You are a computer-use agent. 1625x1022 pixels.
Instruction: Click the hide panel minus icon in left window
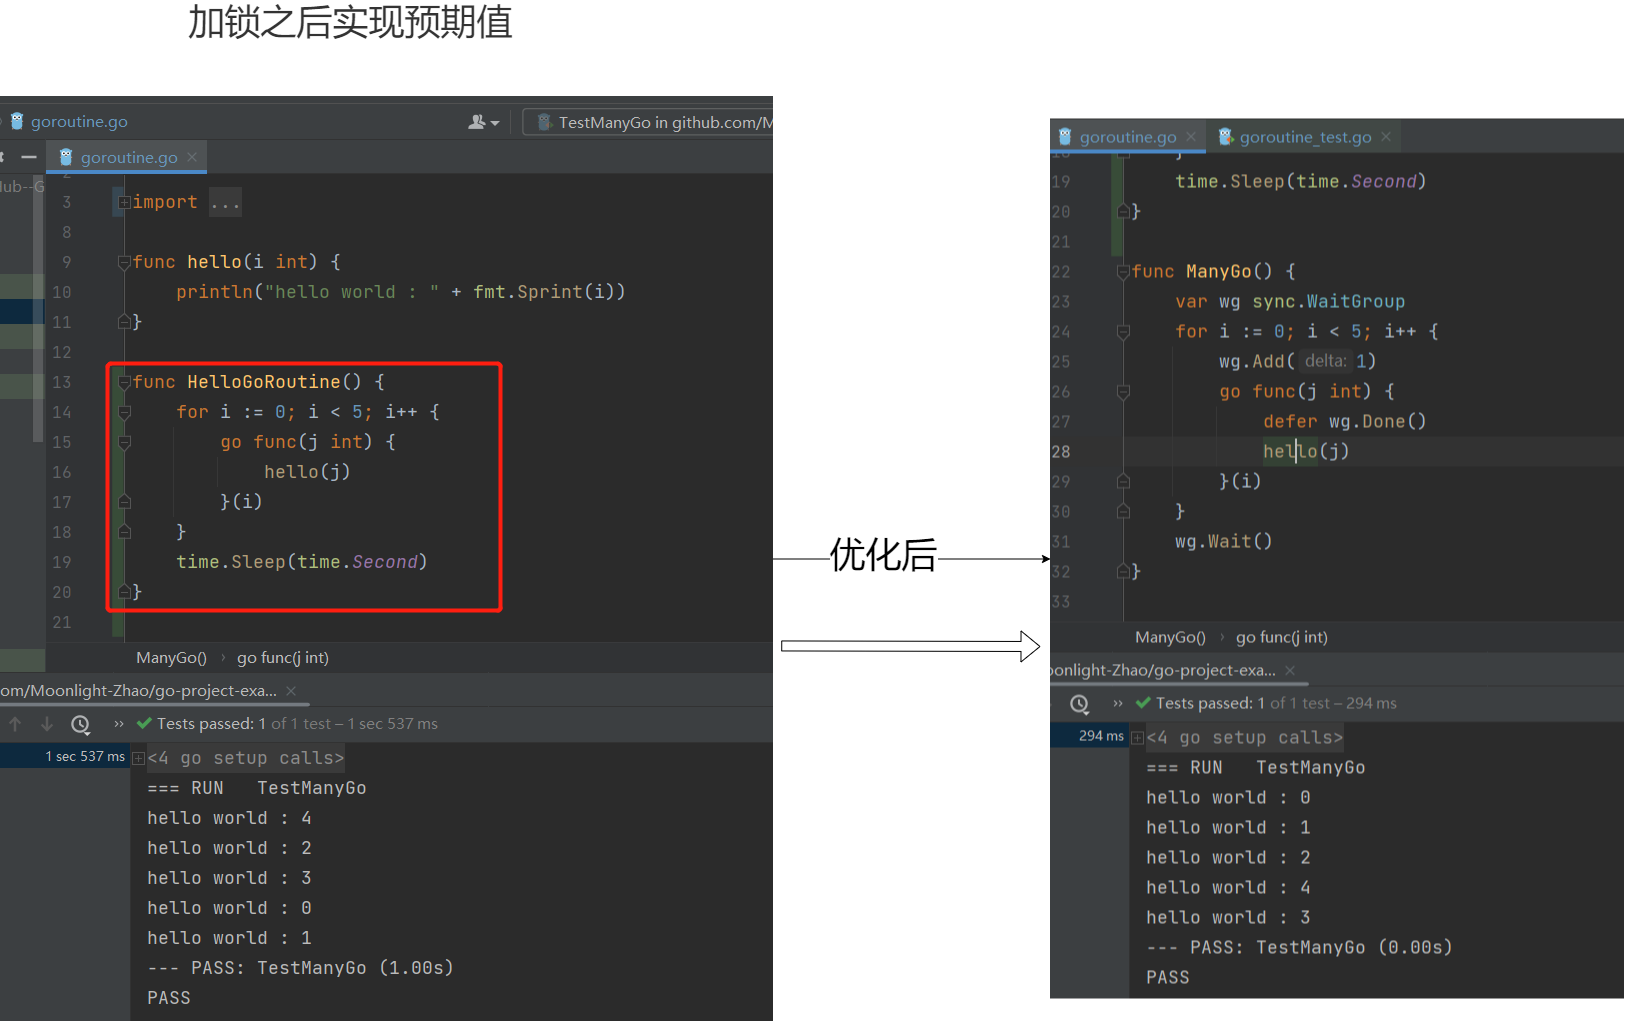pyautogui.click(x=29, y=157)
